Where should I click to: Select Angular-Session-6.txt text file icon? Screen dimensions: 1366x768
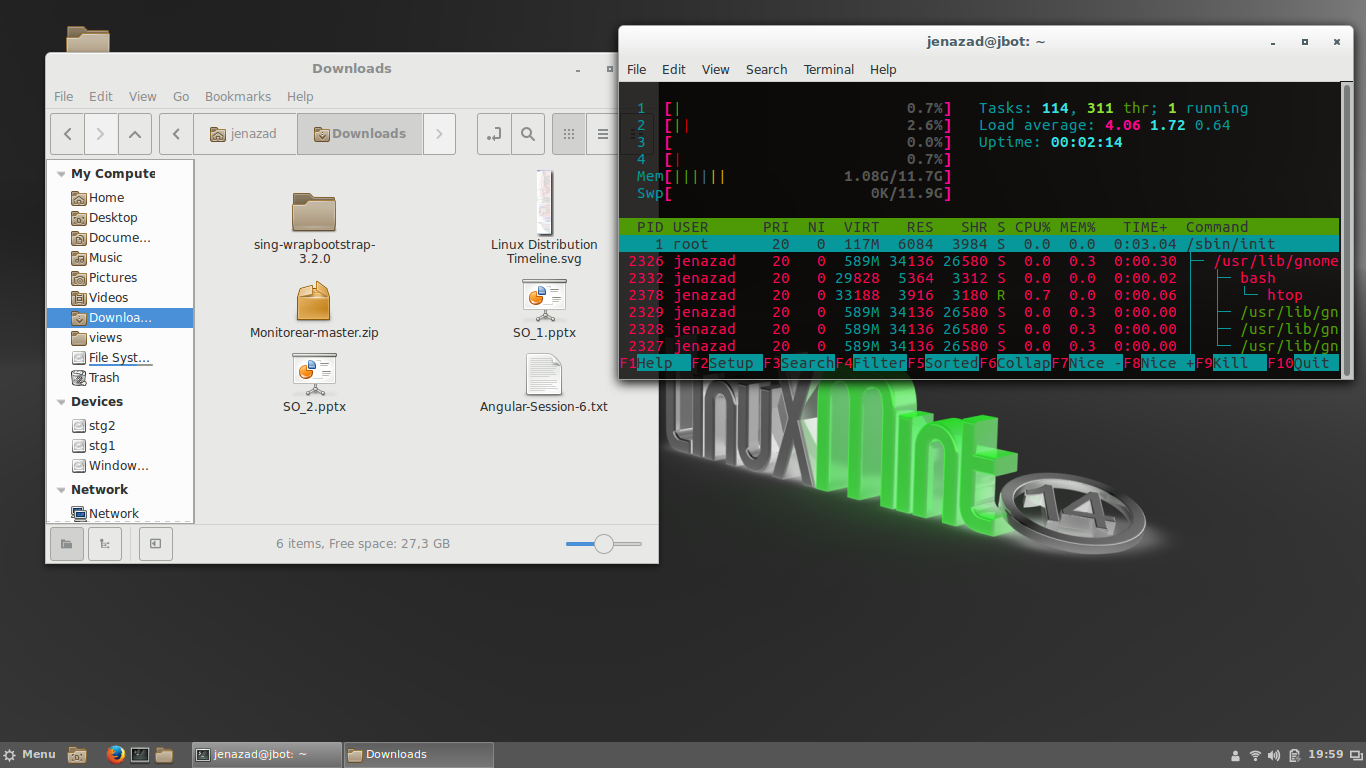pos(544,375)
